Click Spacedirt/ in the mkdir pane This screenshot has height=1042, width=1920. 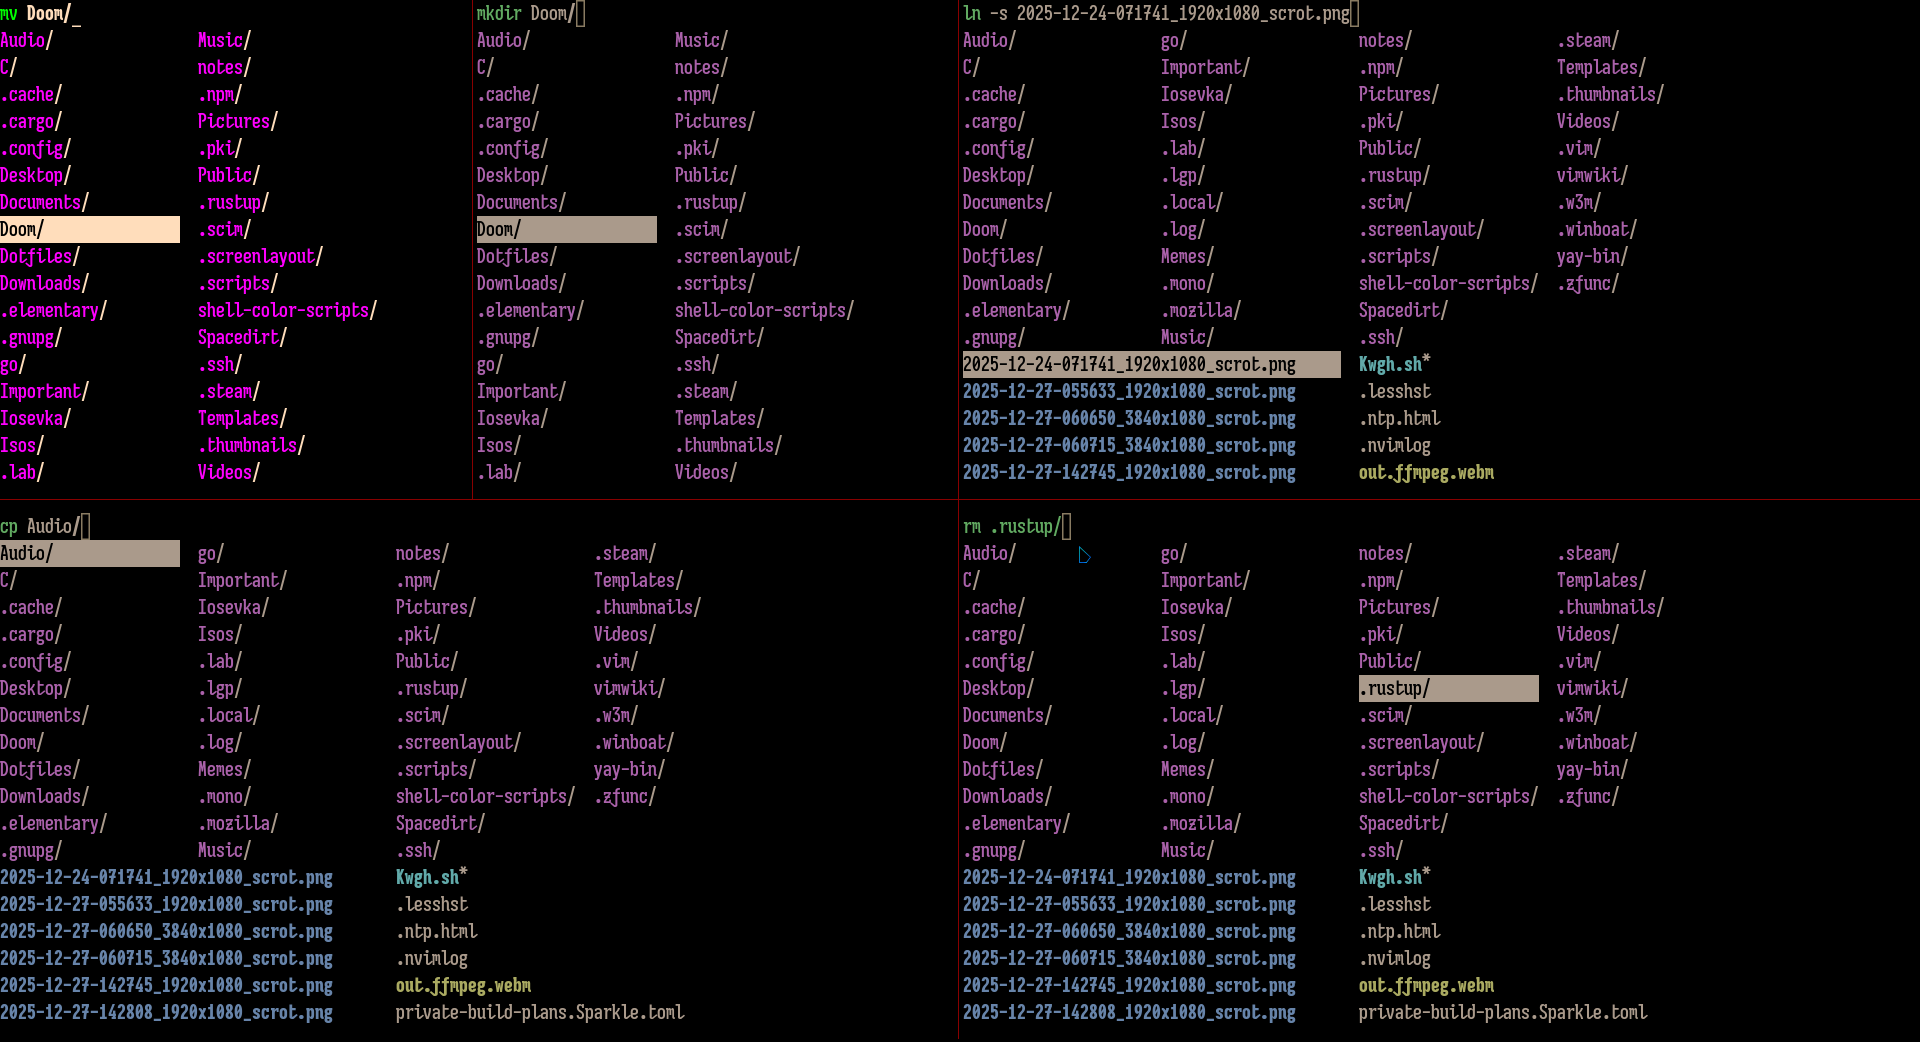[x=719, y=337]
